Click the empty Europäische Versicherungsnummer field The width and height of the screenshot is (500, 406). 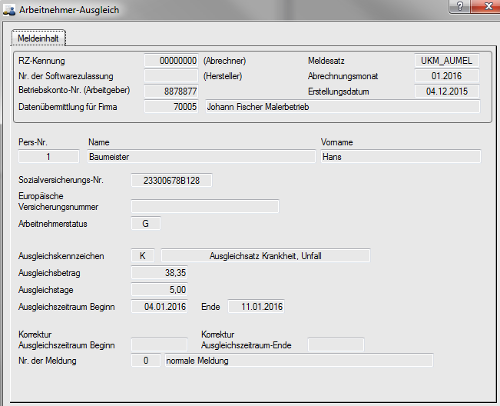[205, 206]
